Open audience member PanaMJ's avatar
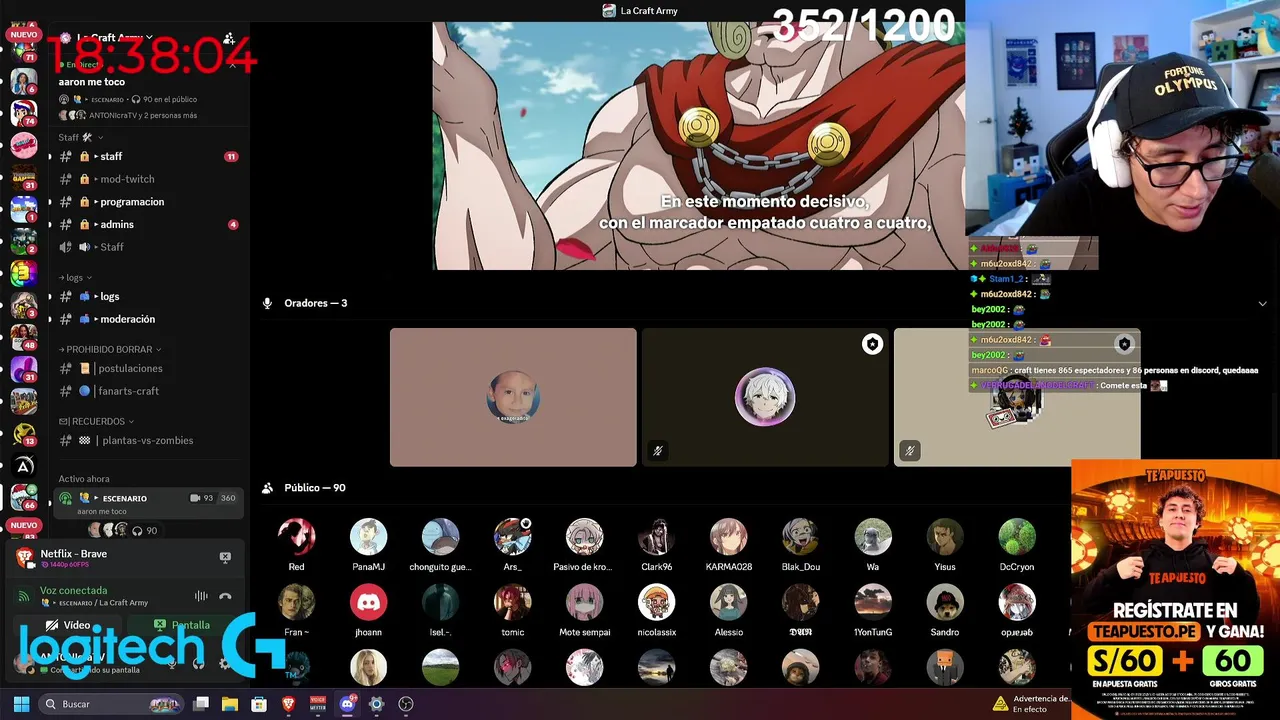 pos(368,537)
